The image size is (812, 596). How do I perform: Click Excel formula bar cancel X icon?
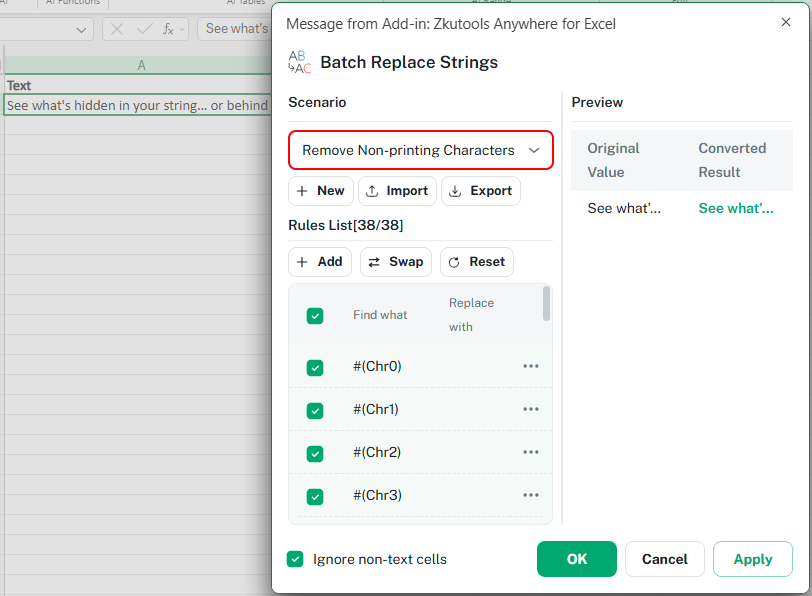pyautogui.click(x=117, y=29)
